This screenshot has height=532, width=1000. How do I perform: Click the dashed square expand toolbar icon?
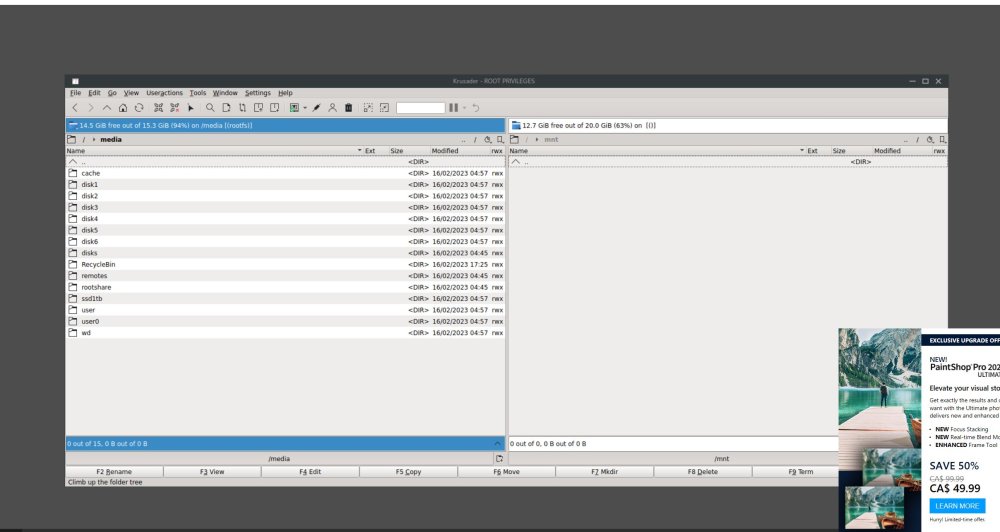[x=368, y=108]
